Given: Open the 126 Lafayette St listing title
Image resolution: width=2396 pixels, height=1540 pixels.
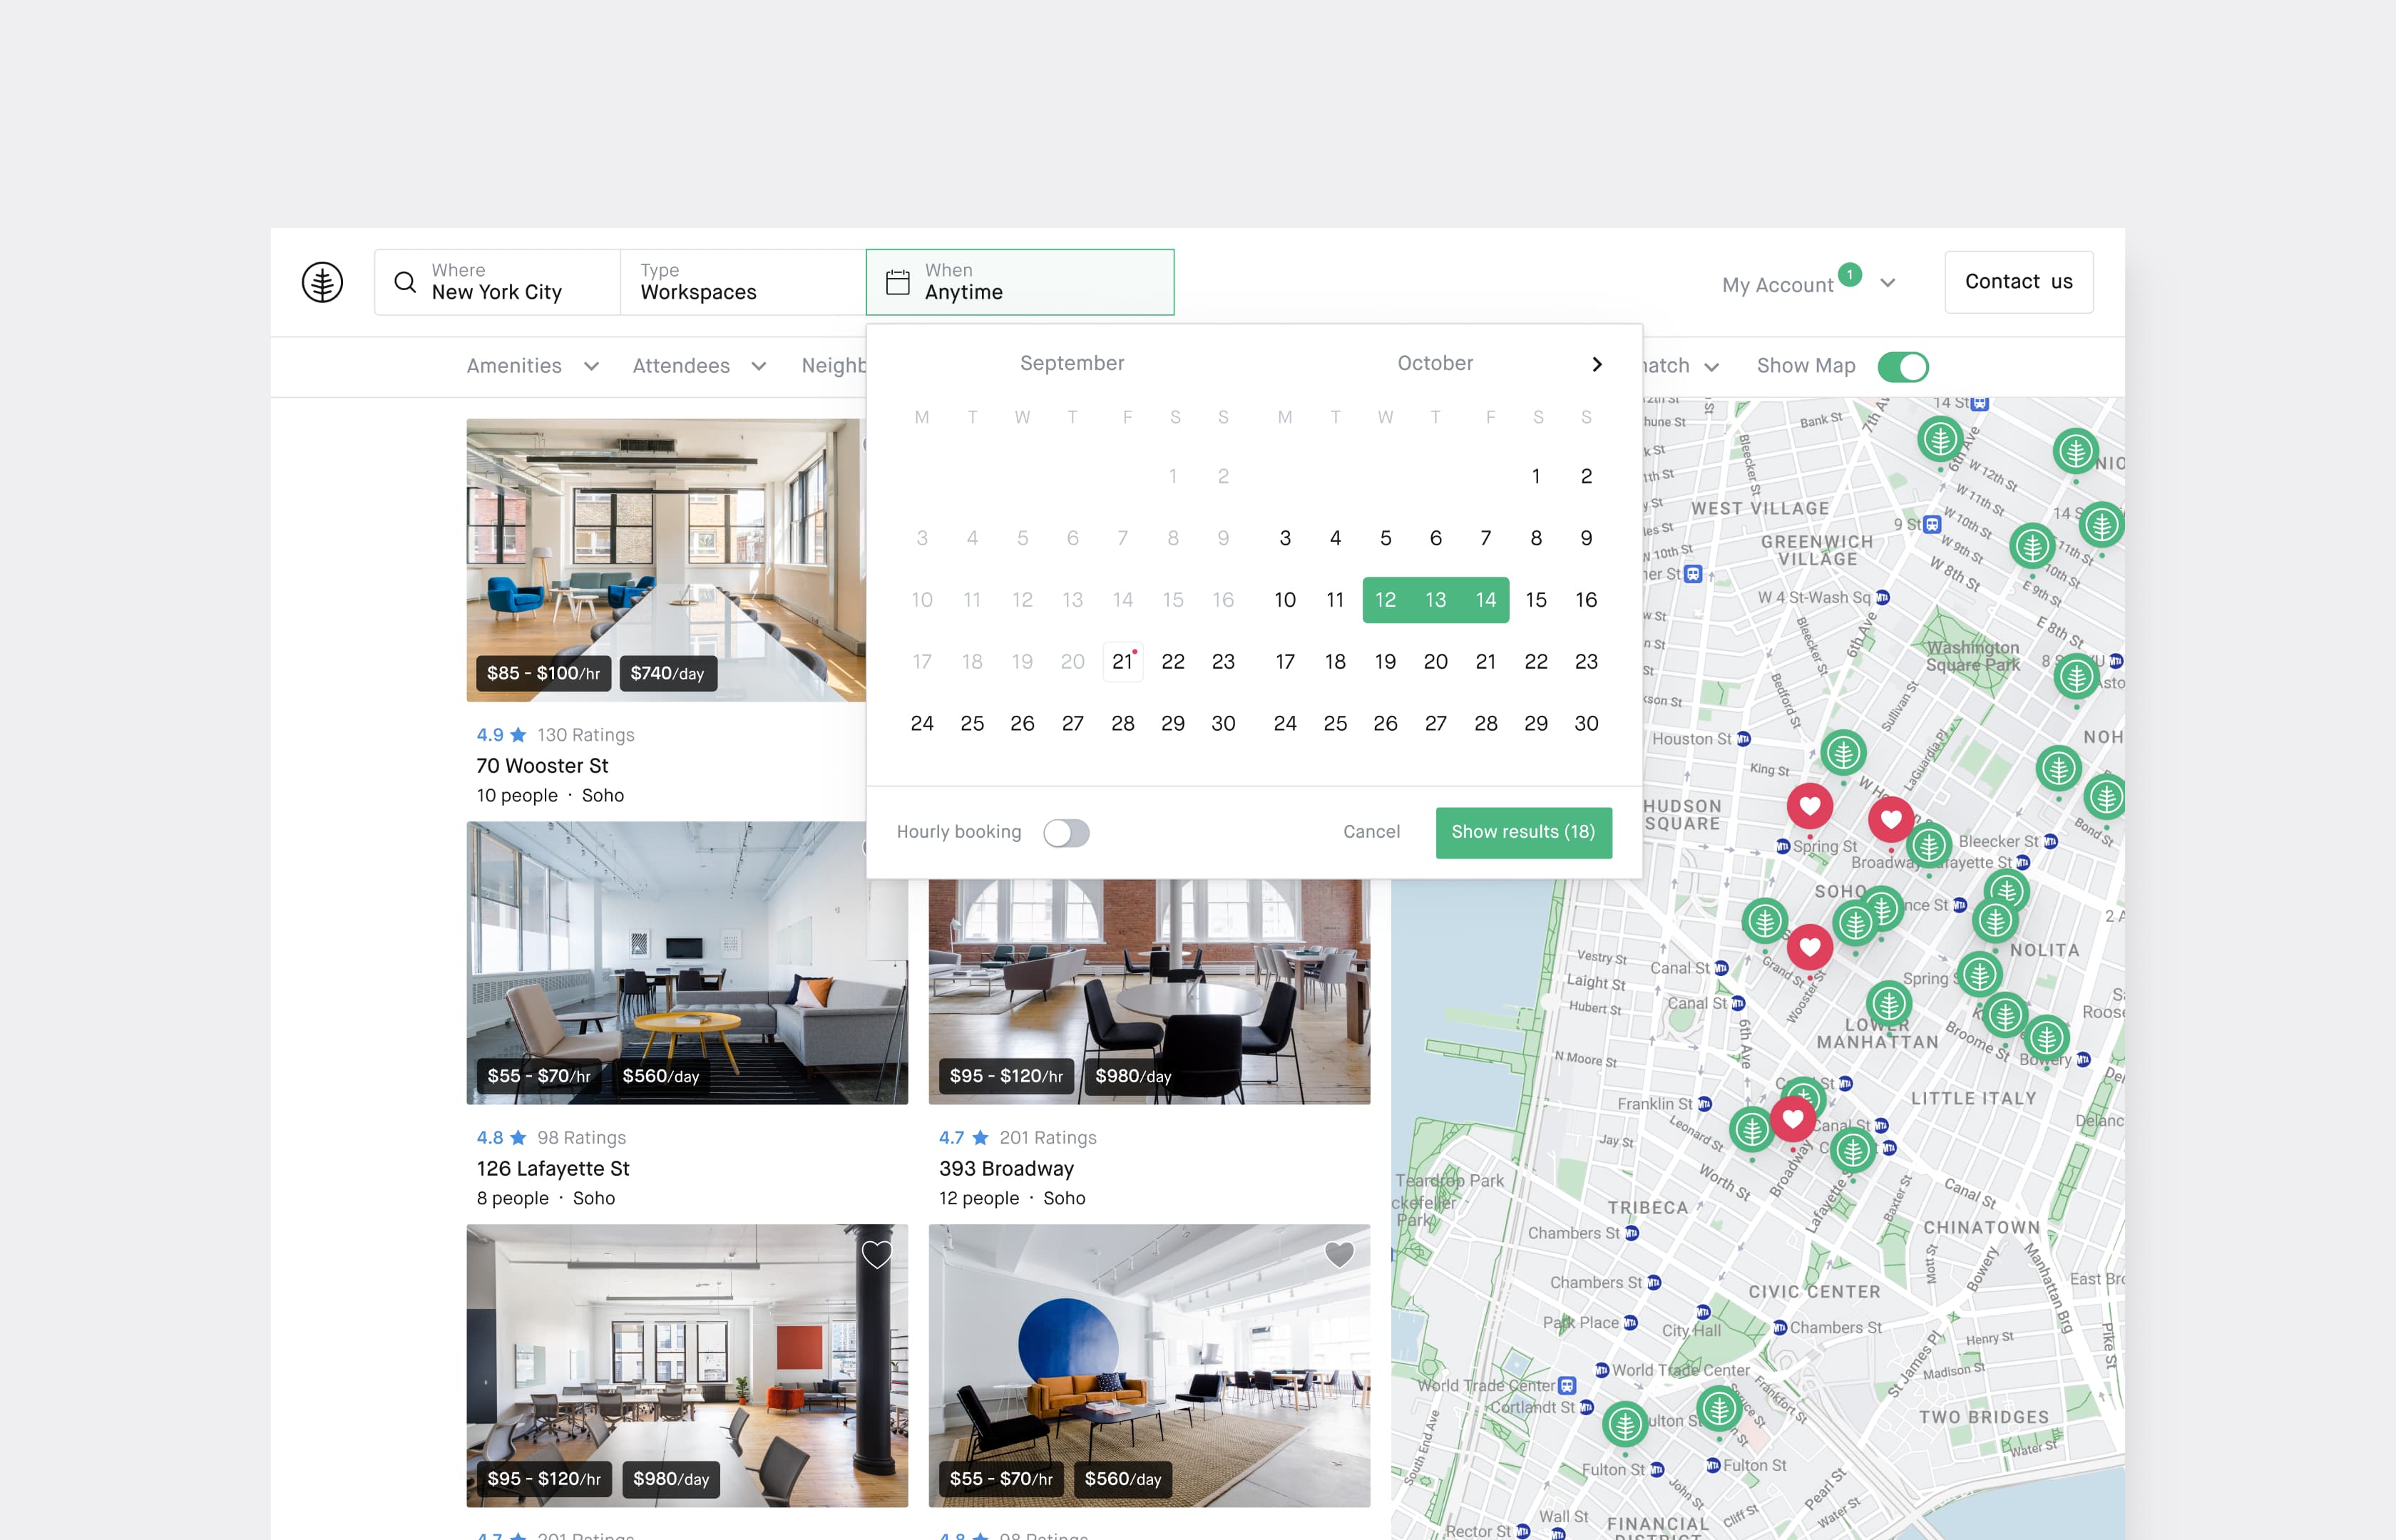Looking at the screenshot, I should pos(553,1169).
